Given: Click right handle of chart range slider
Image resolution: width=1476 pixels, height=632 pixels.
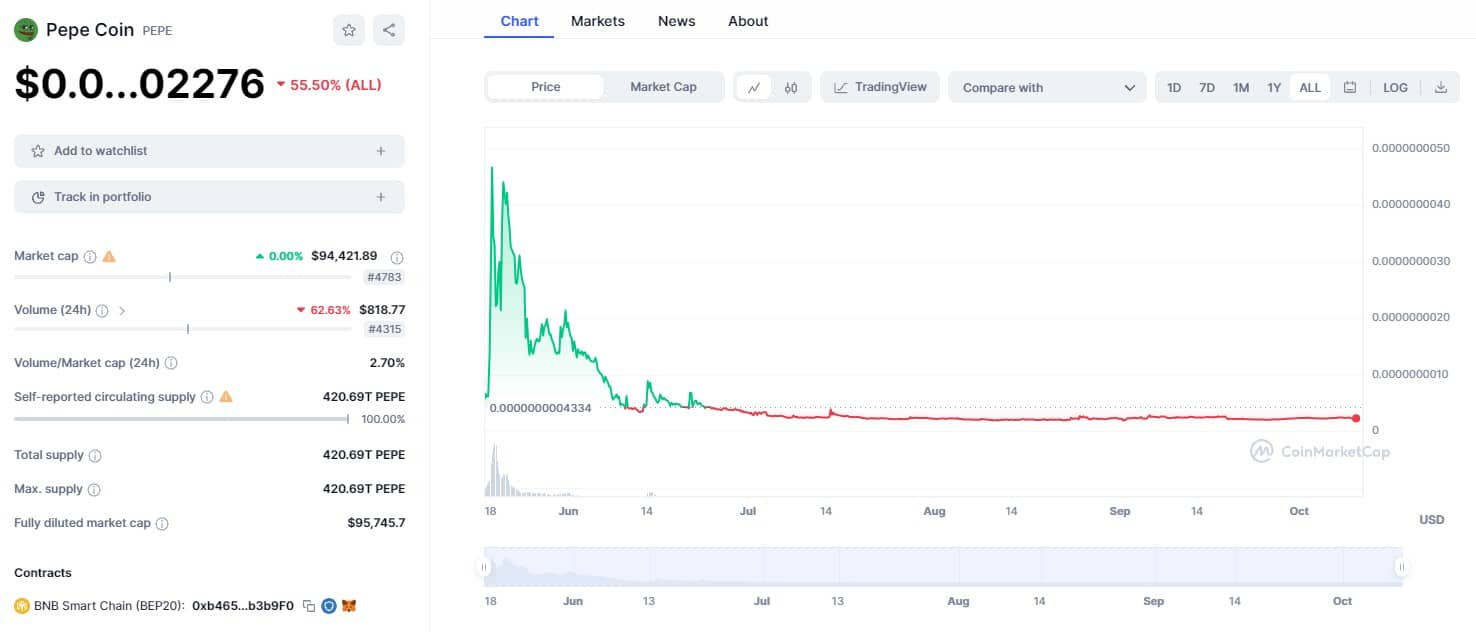Looking at the screenshot, I should [1402, 567].
